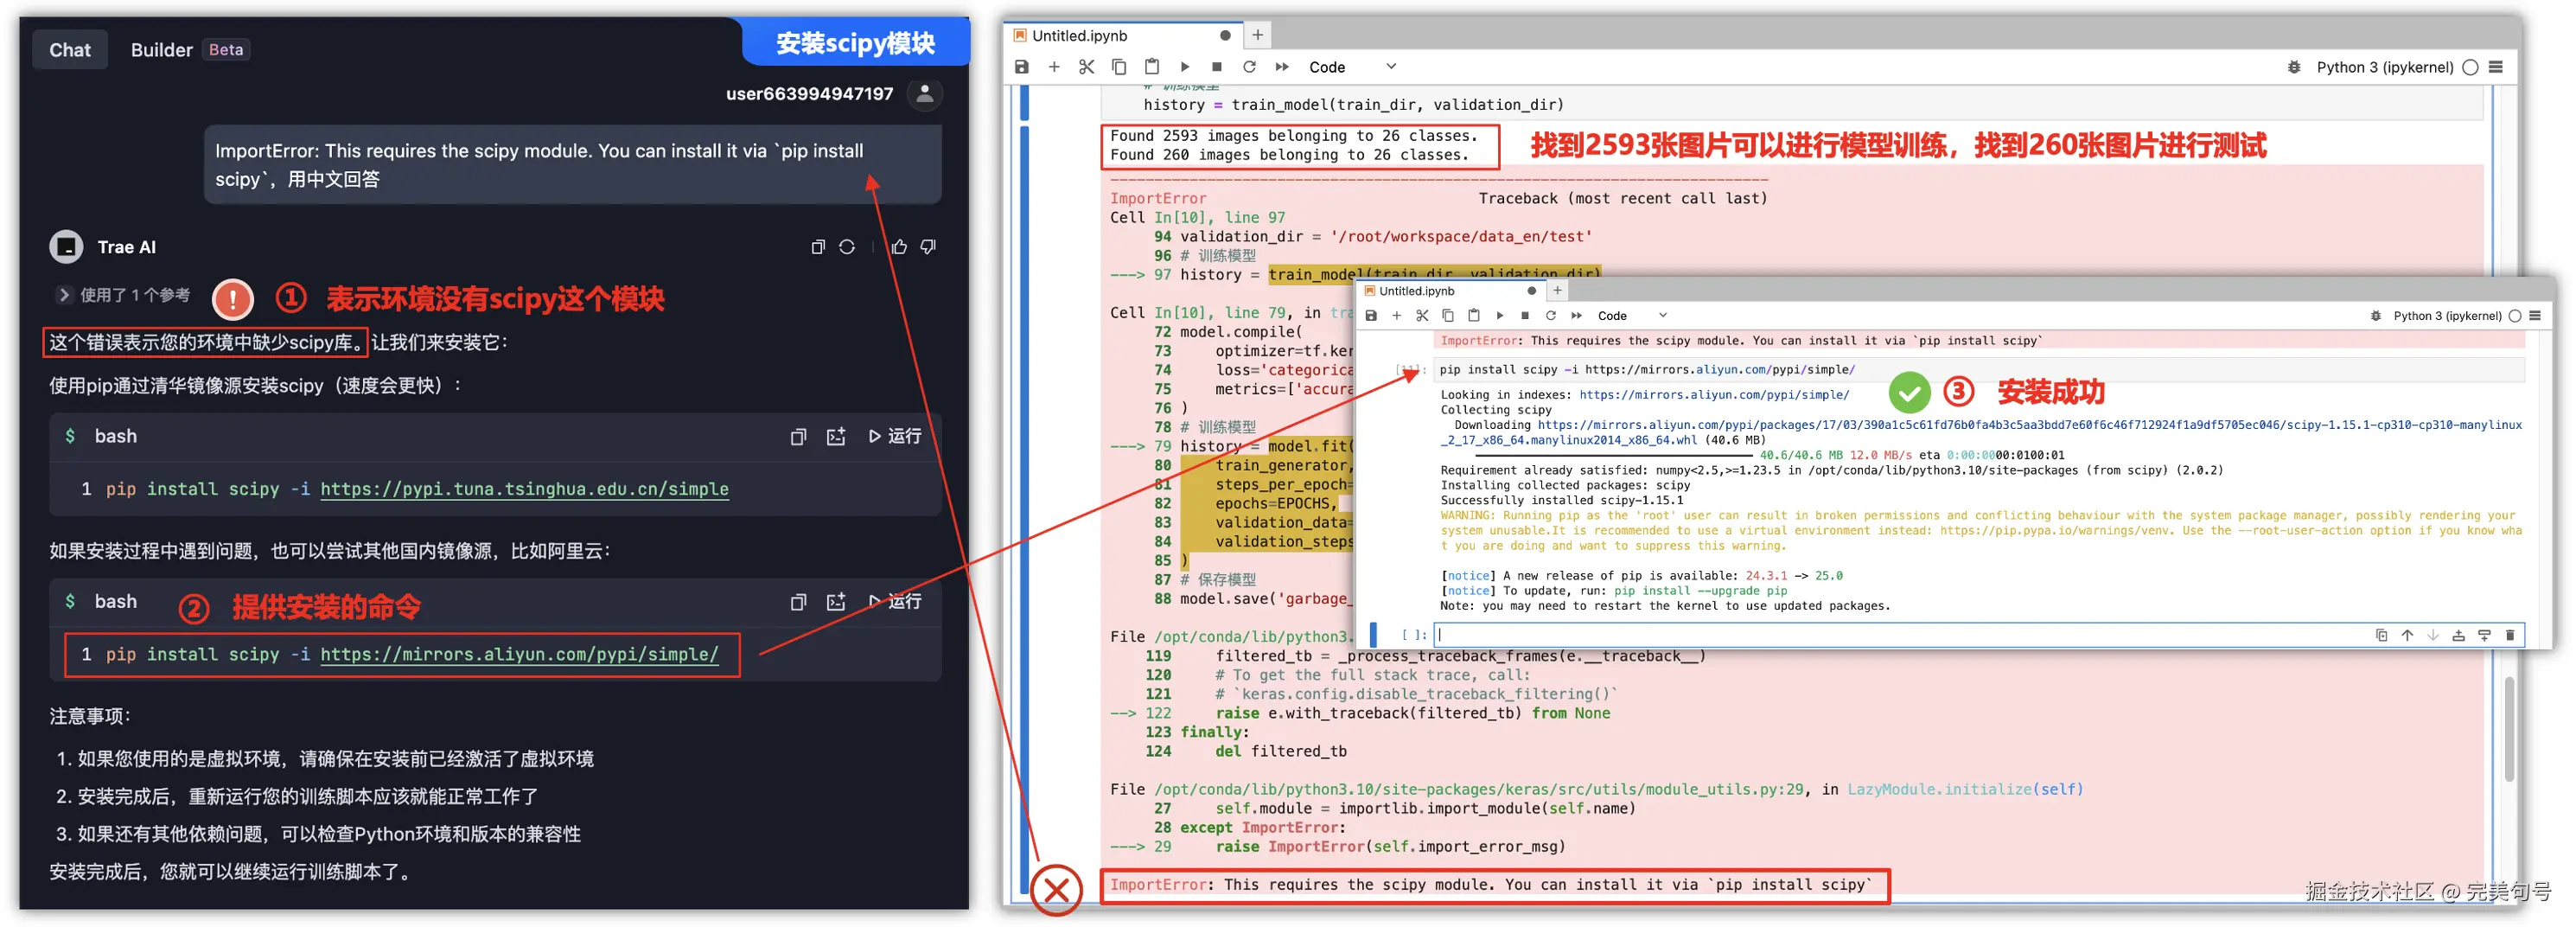This screenshot has width=2576, height=927.
Task: Insert a cell above the empty cell
Action: pos(2458,635)
